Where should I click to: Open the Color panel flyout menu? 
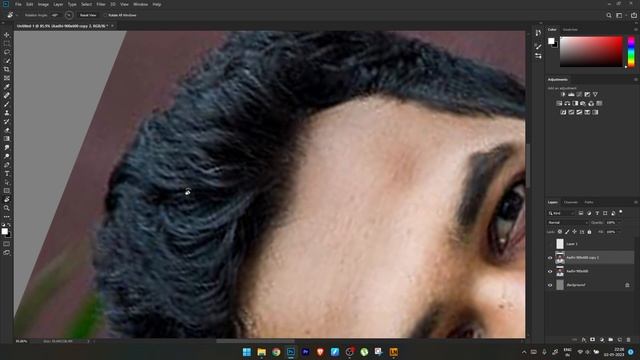(x=635, y=30)
